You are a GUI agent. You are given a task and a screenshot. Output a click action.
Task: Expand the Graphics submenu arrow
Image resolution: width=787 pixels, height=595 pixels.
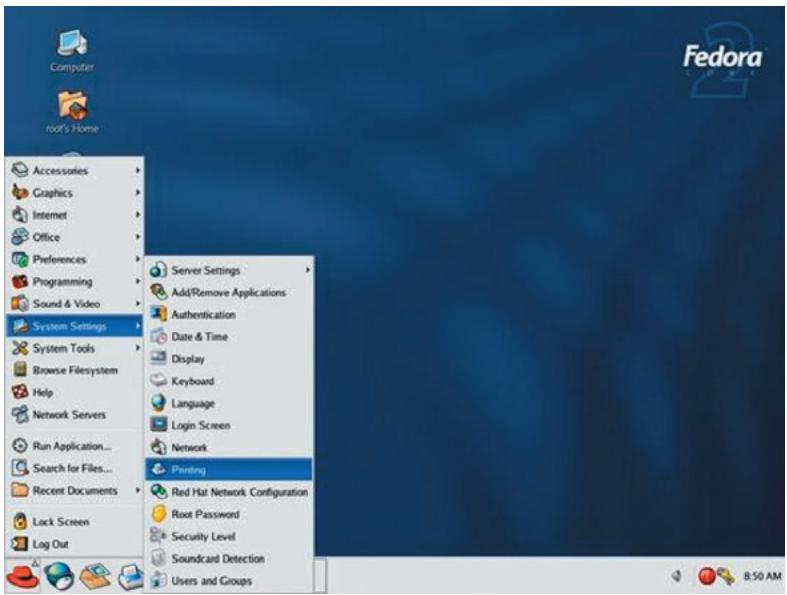137,192
